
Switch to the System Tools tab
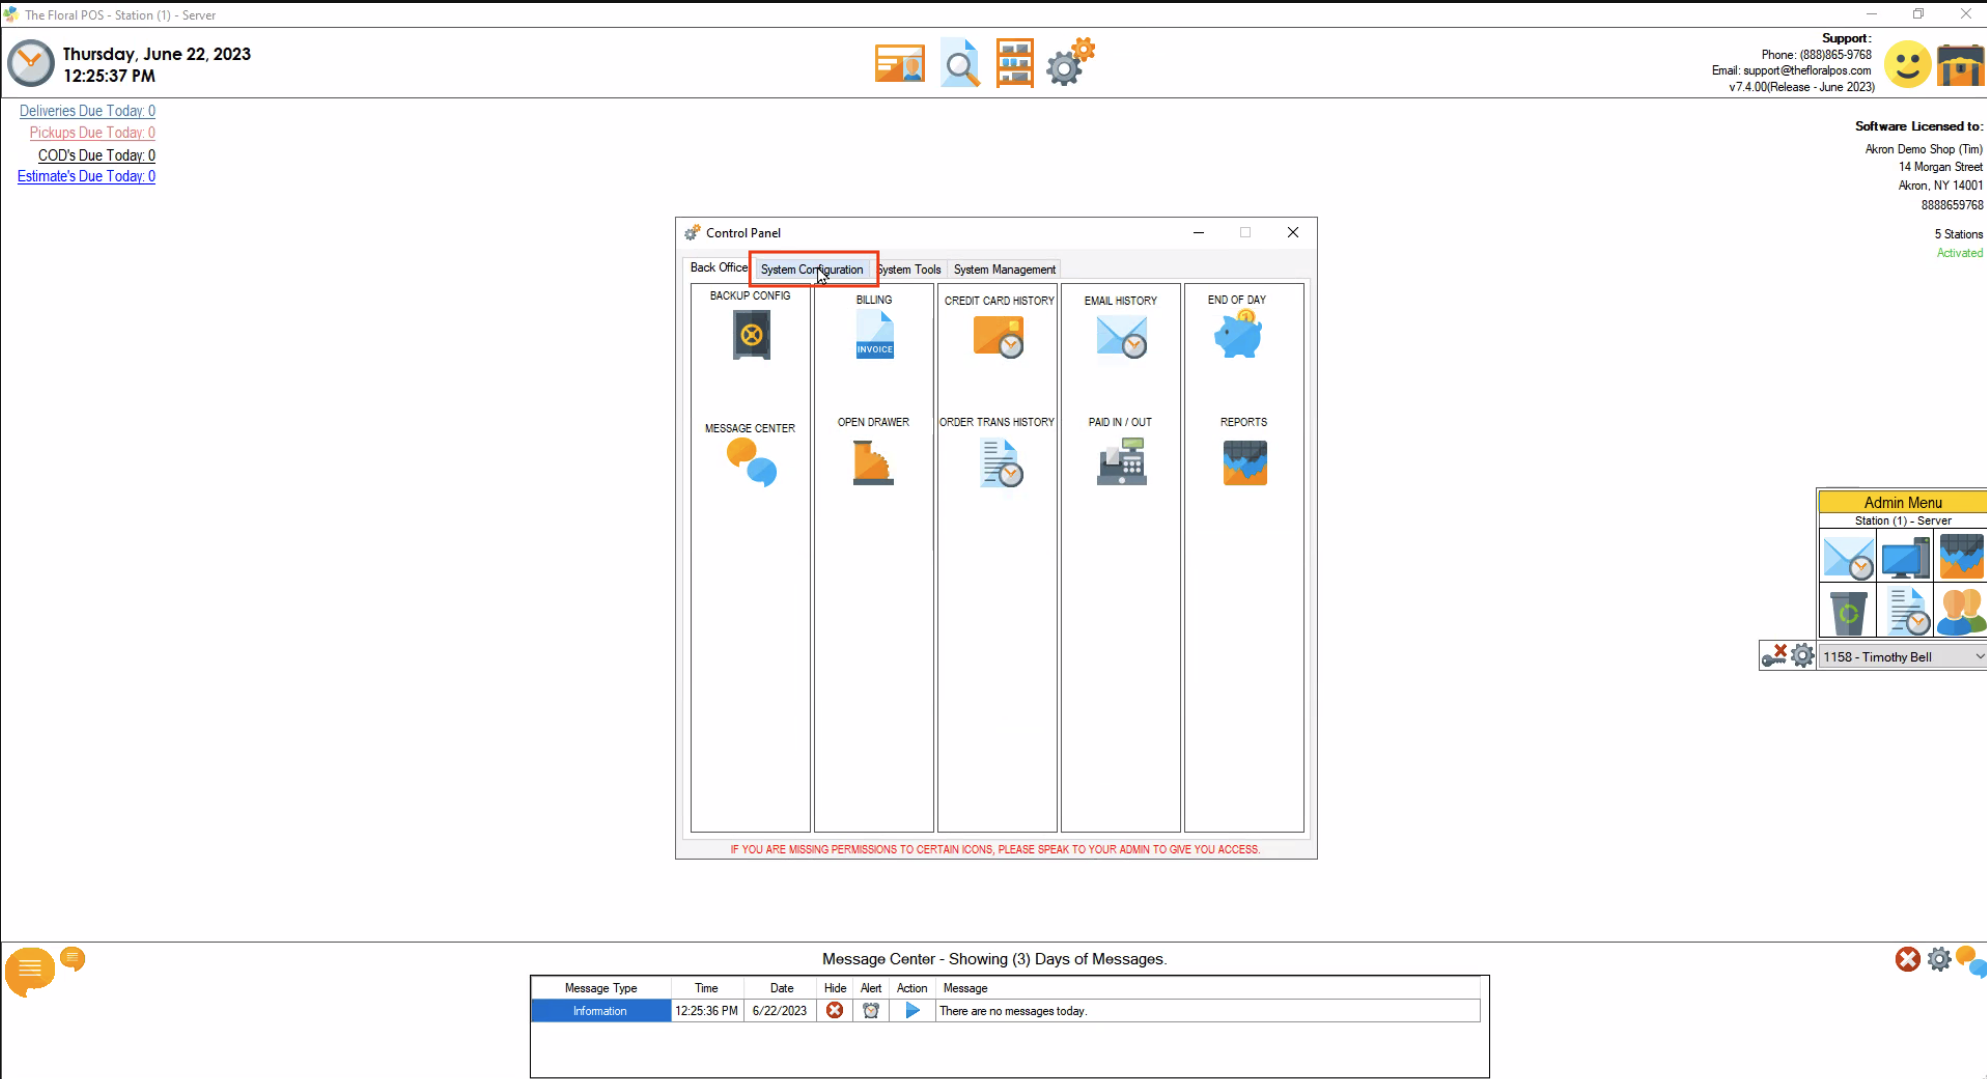pyautogui.click(x=909, y=269)
